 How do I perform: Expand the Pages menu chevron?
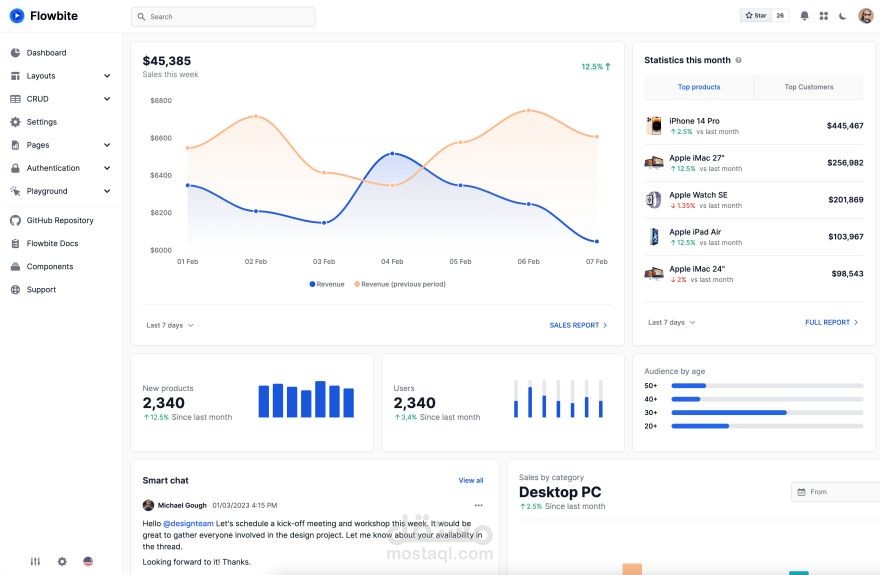[x=107, y=145]
